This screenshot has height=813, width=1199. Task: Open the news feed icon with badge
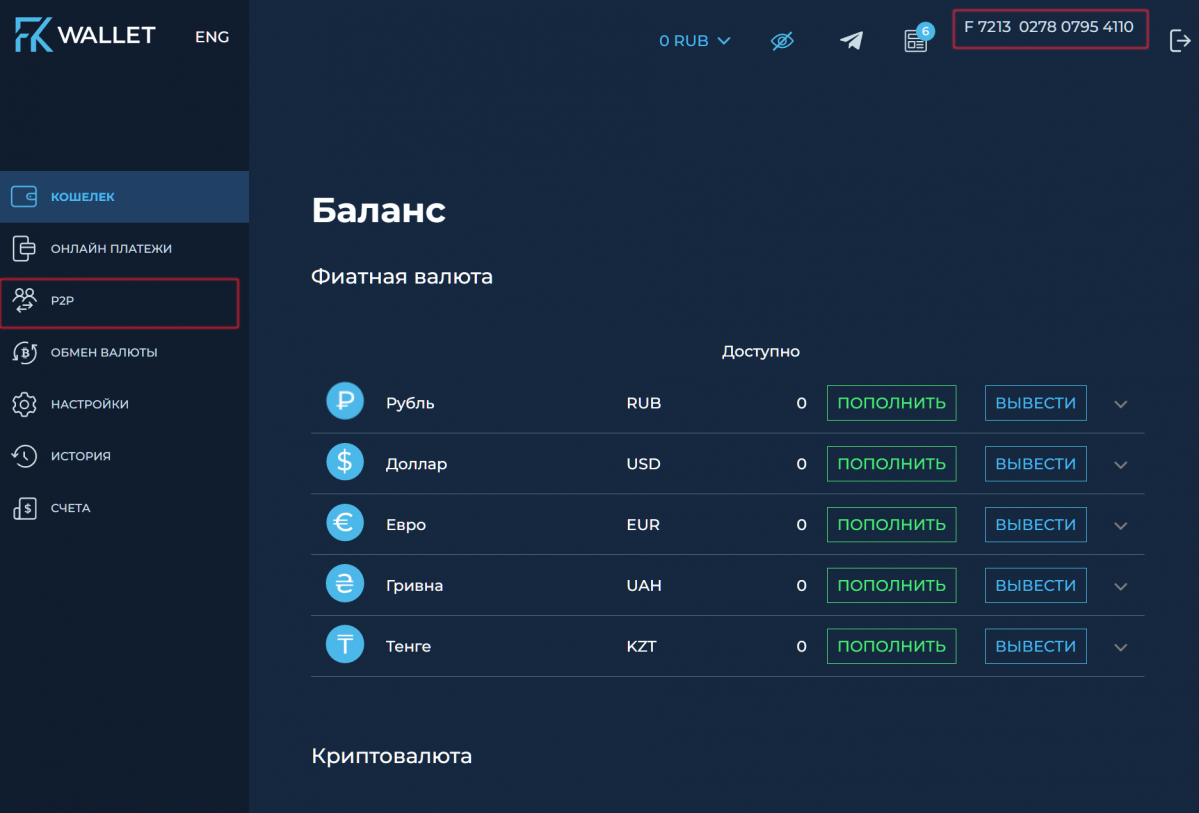(916, 41)
